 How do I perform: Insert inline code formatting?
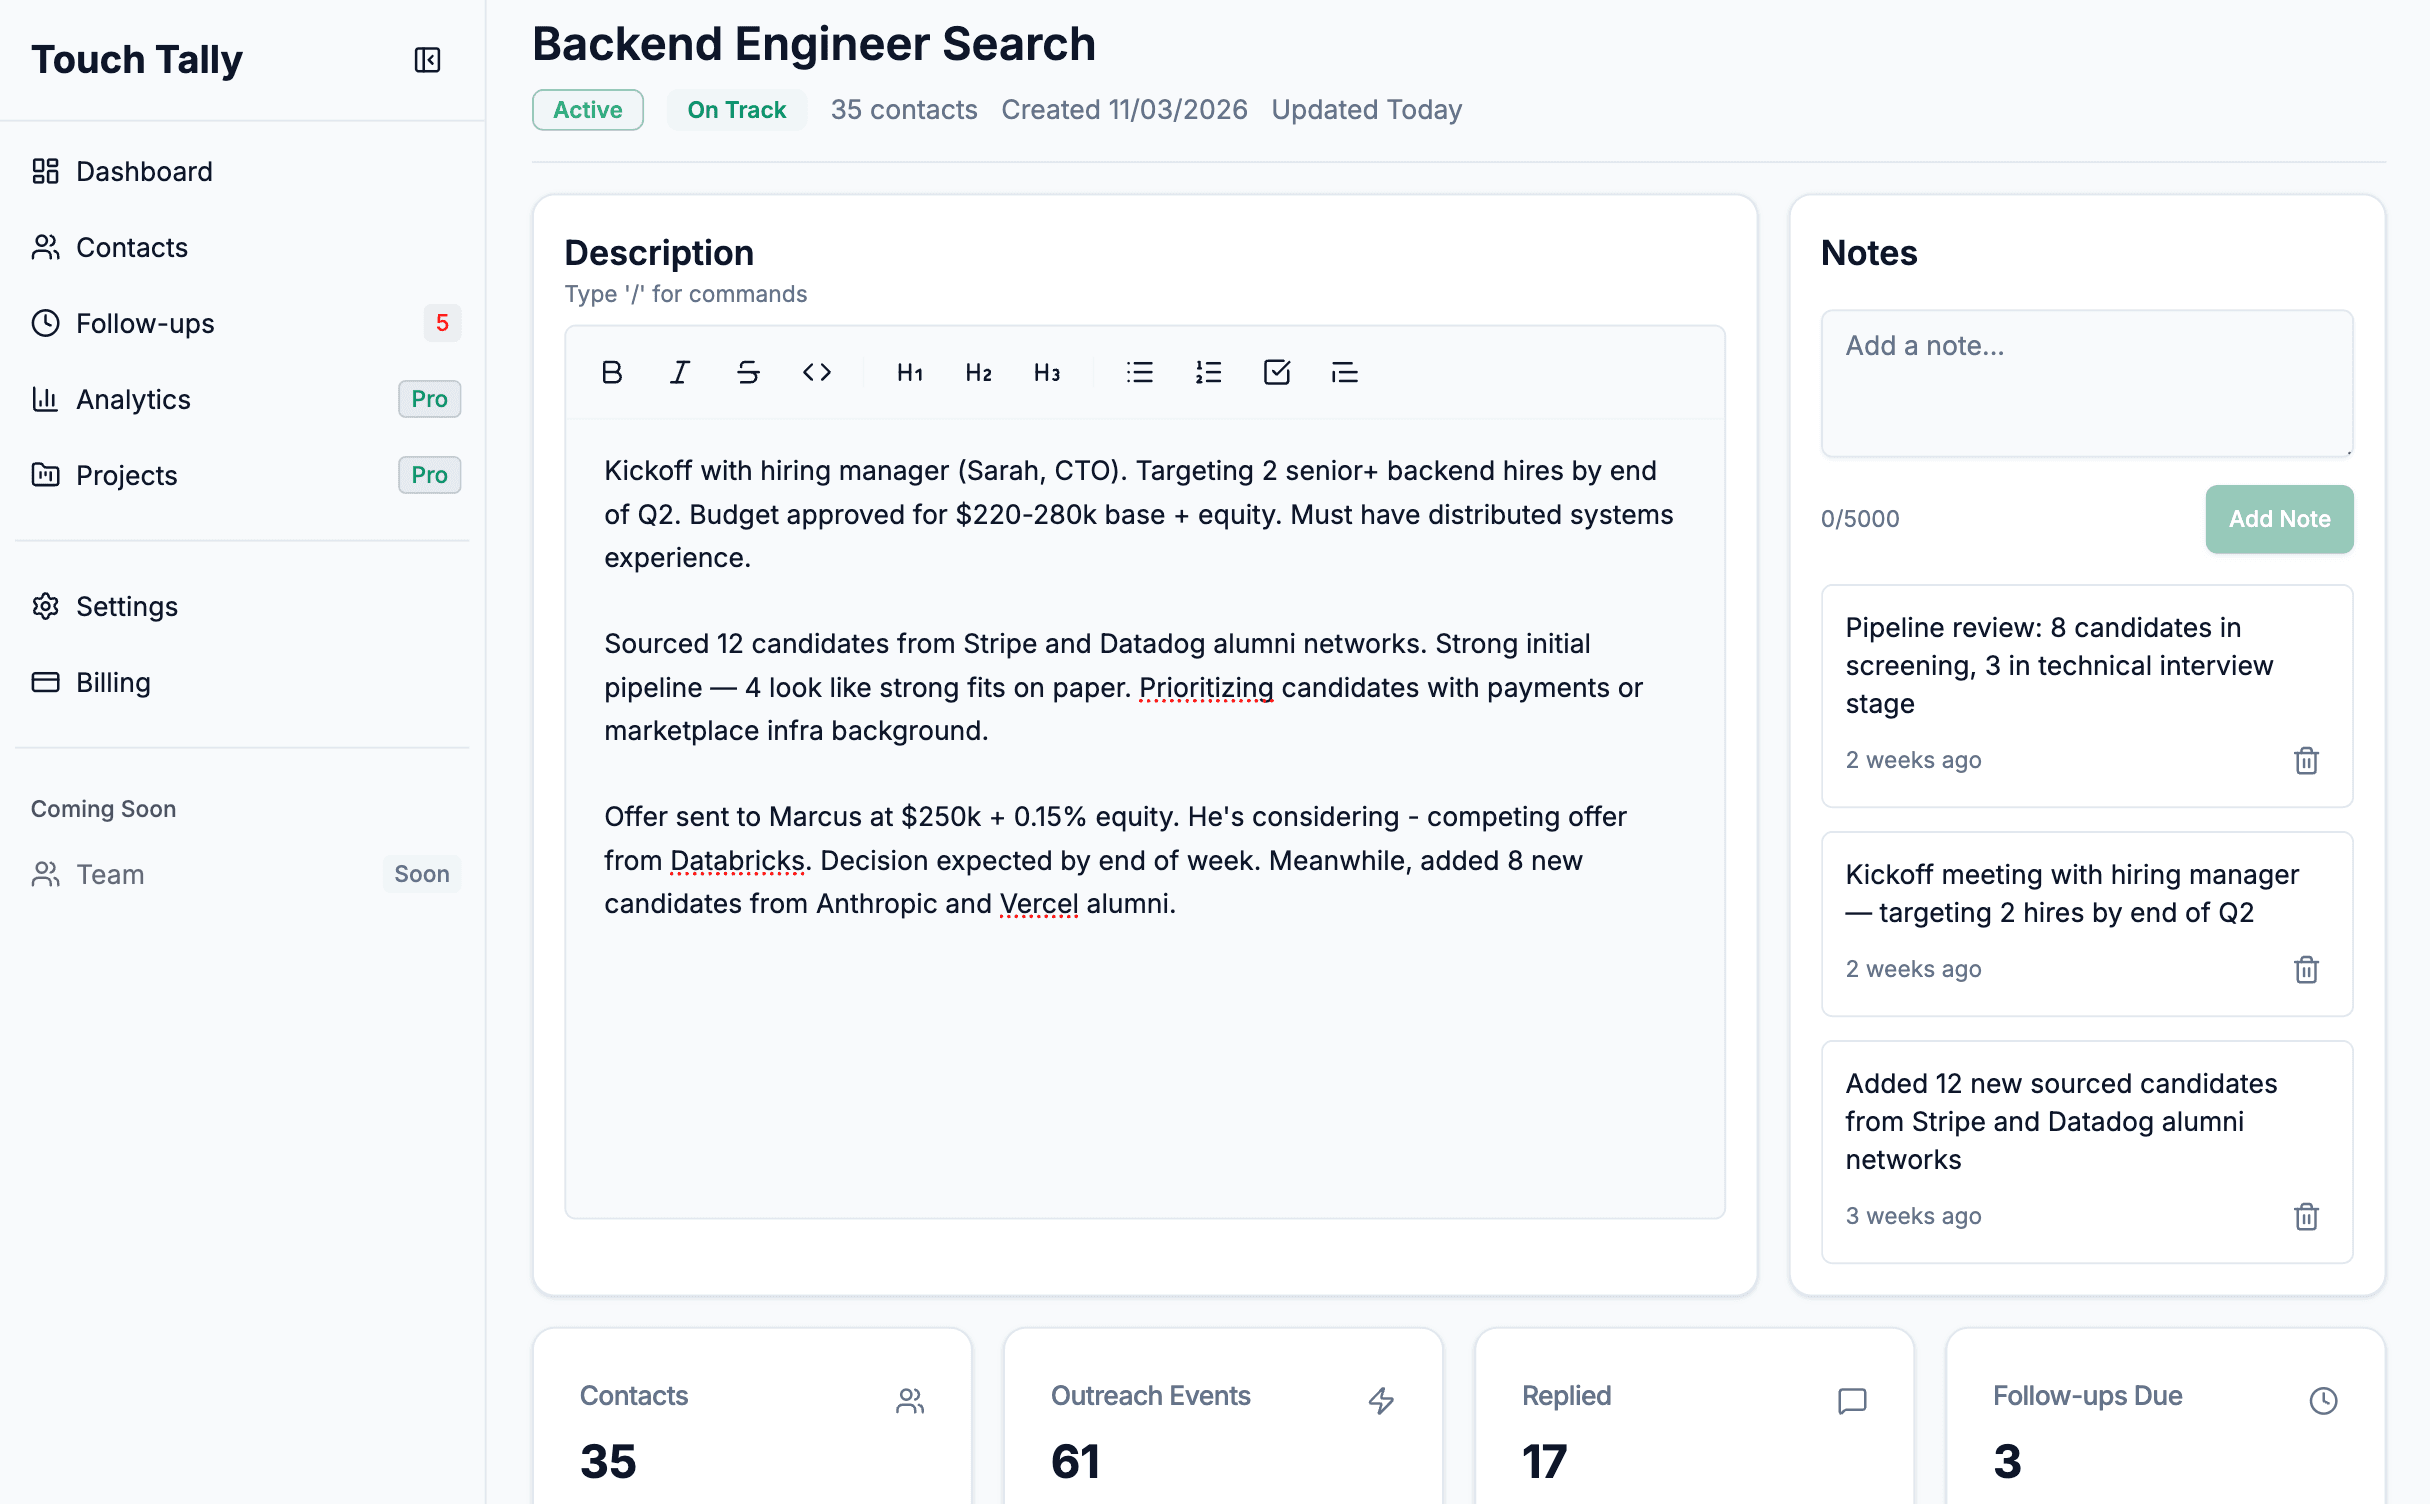point(817,373)
